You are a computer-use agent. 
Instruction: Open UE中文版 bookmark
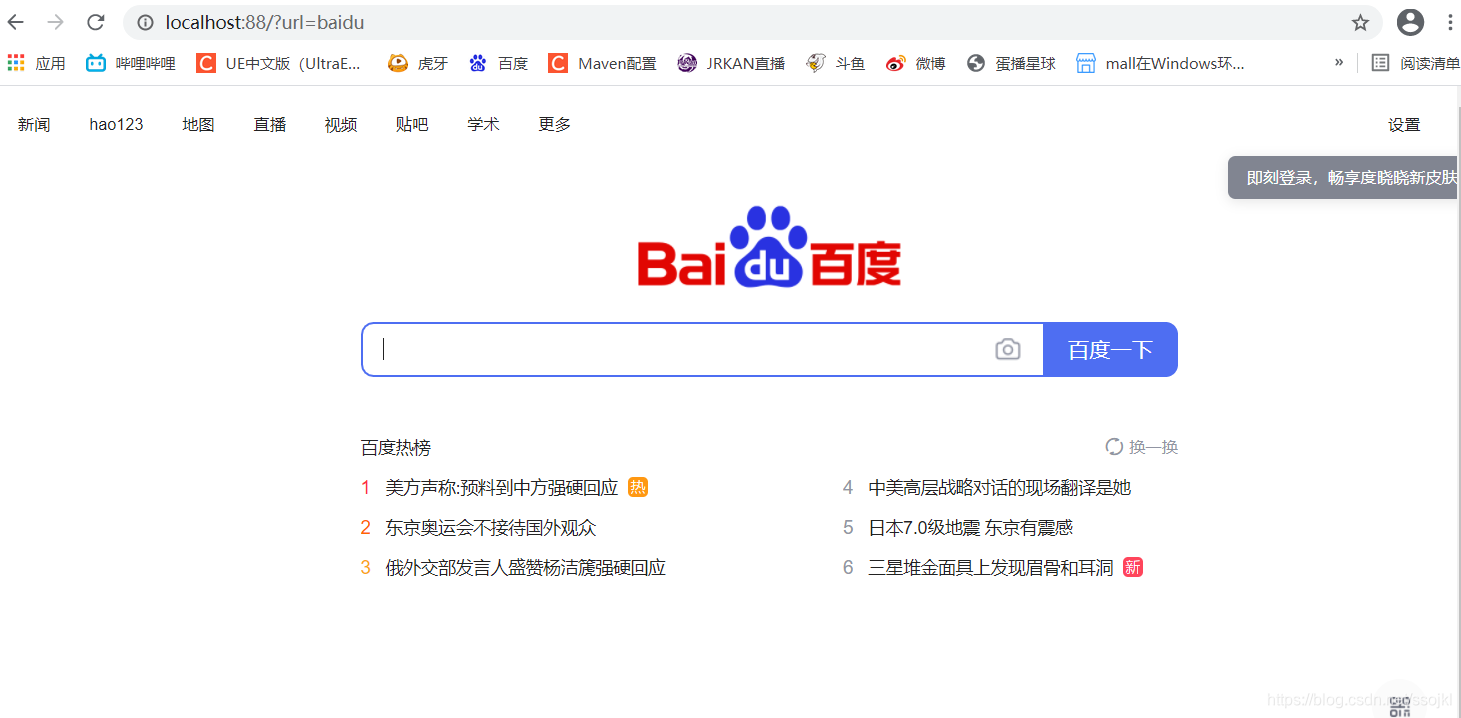[x=279, y=63]
